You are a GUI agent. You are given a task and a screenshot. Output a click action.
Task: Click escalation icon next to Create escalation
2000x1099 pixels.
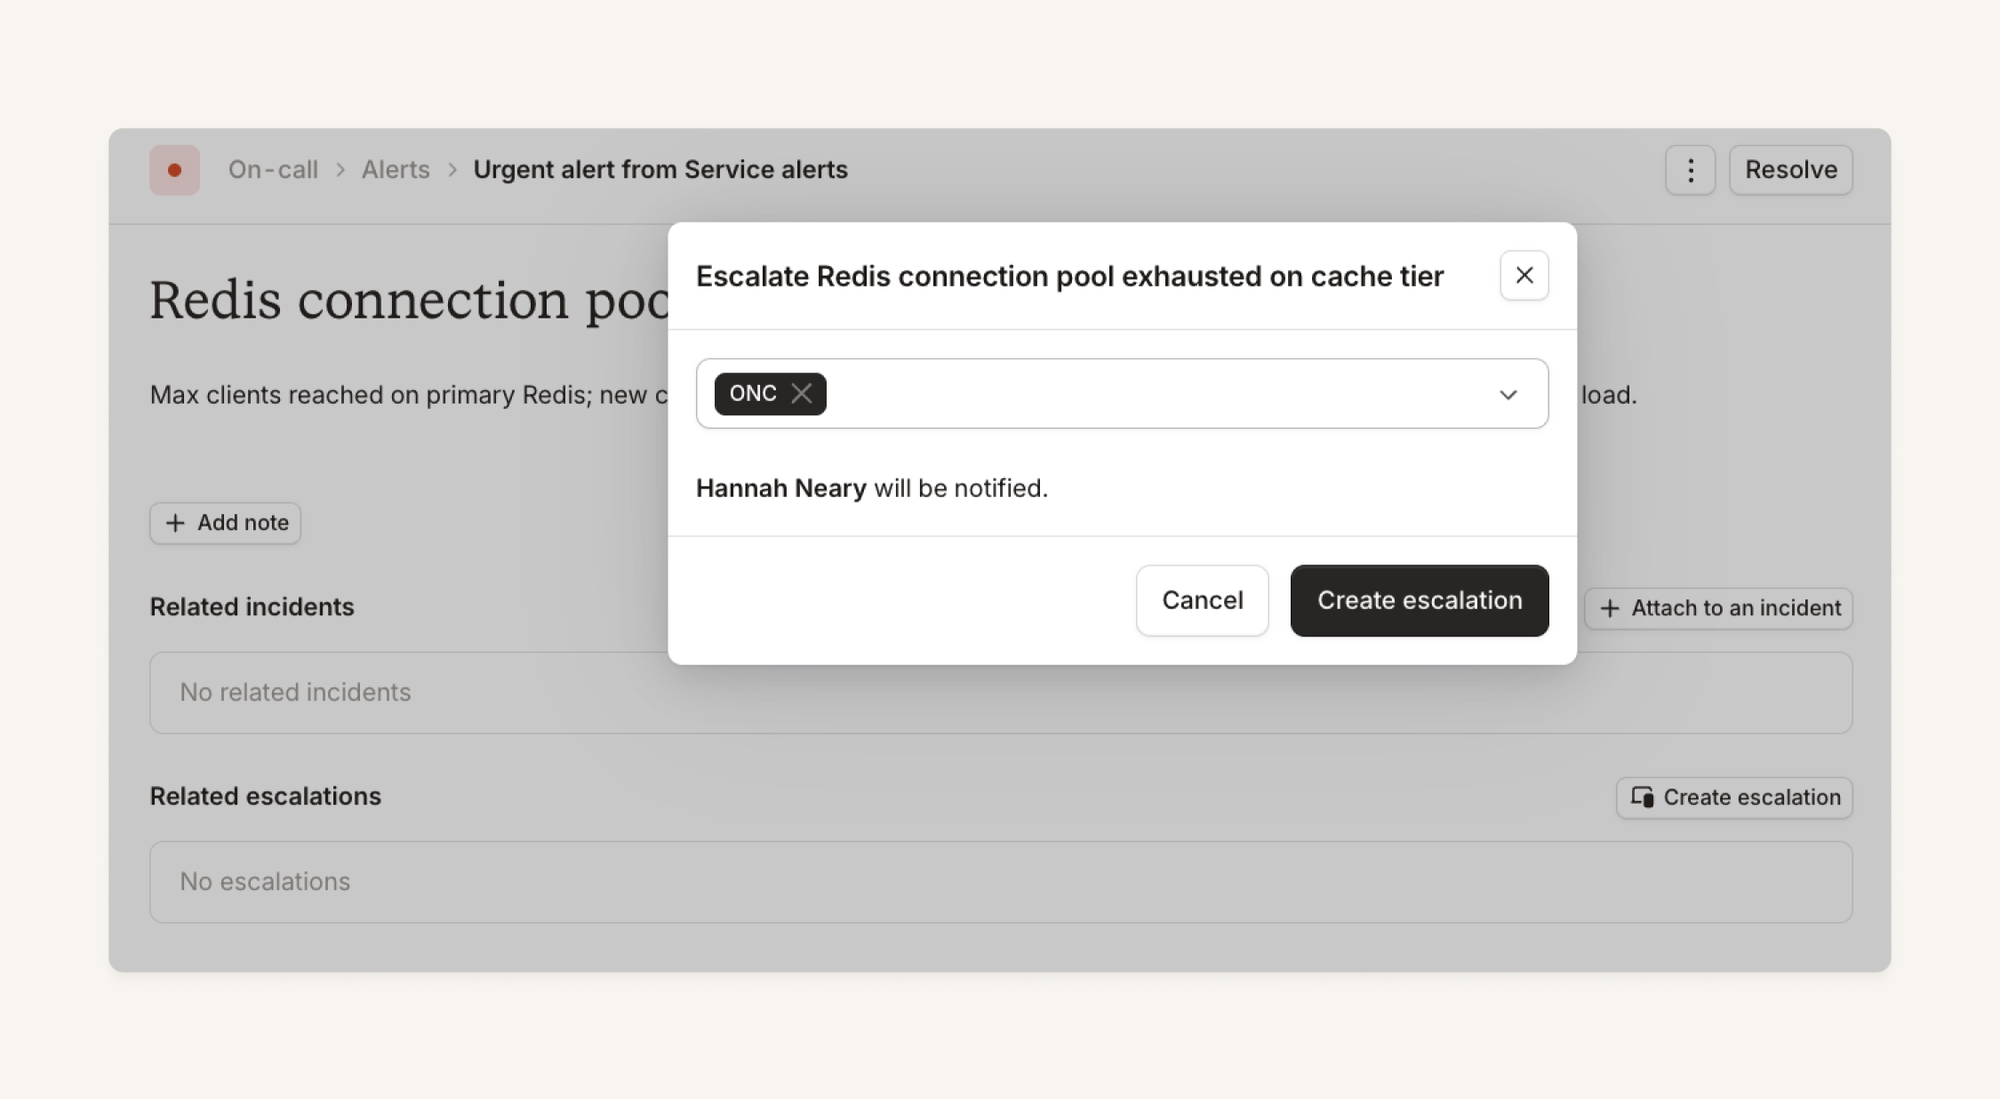[x=1642, y=798]
